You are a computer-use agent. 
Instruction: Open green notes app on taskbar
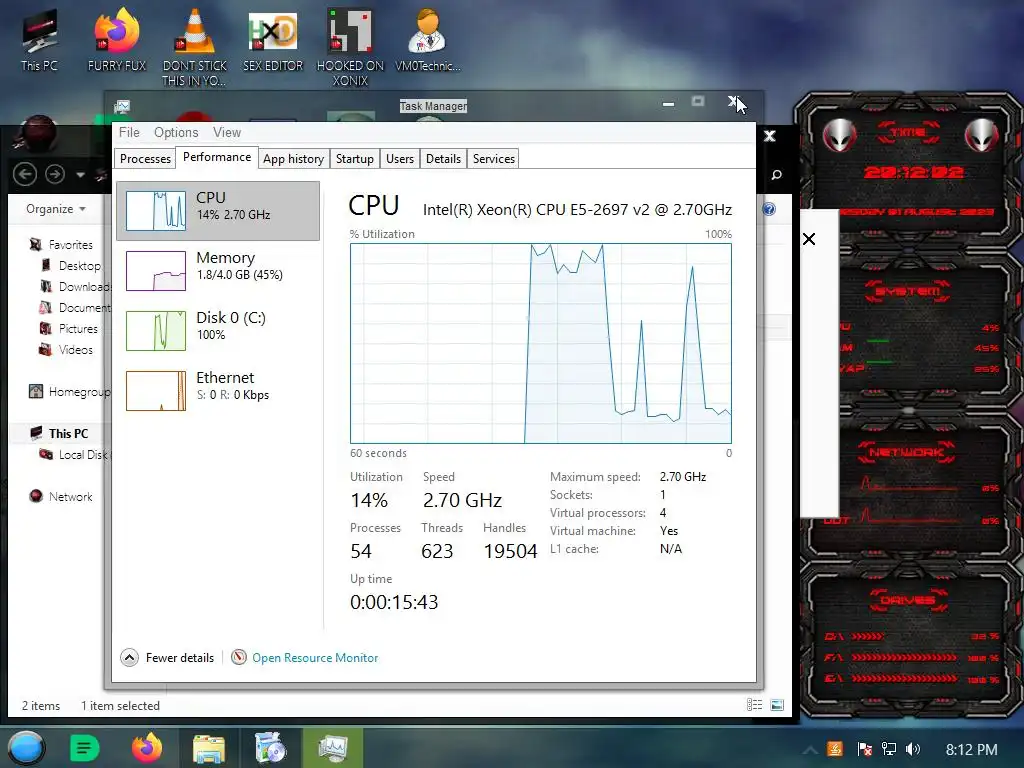84,748
